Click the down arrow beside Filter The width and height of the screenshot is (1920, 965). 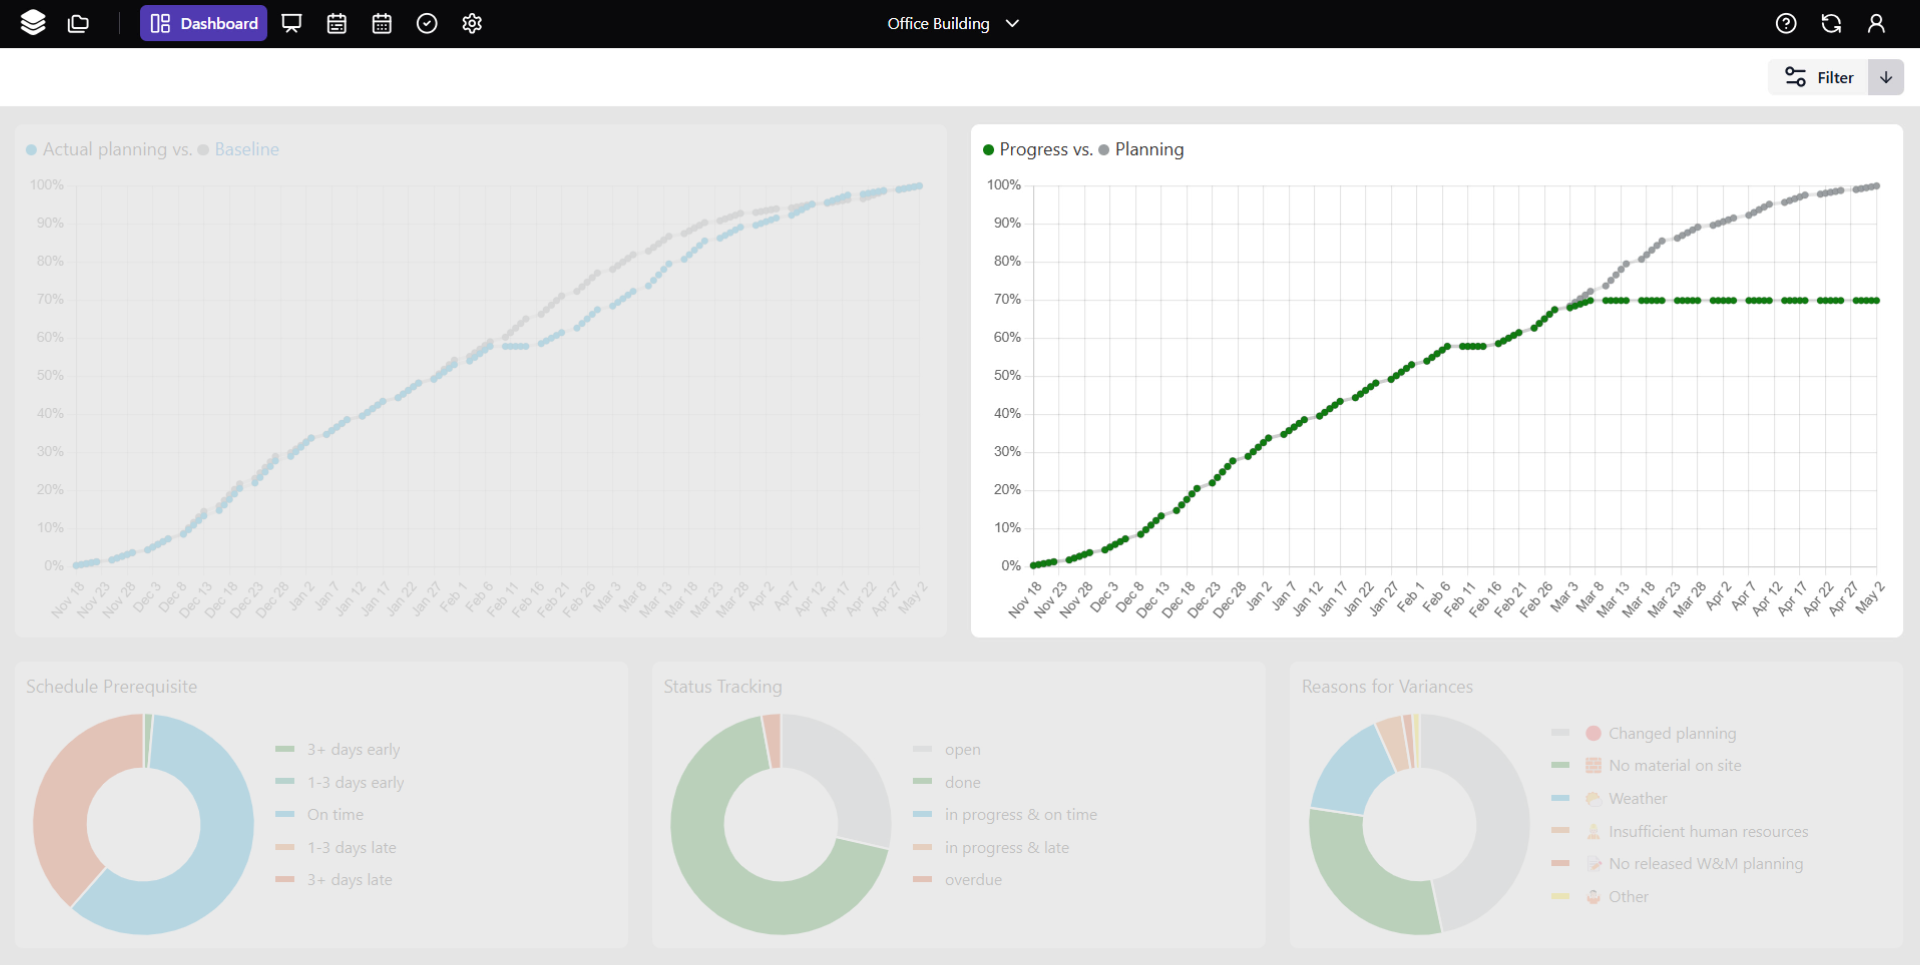point(1886,77)
